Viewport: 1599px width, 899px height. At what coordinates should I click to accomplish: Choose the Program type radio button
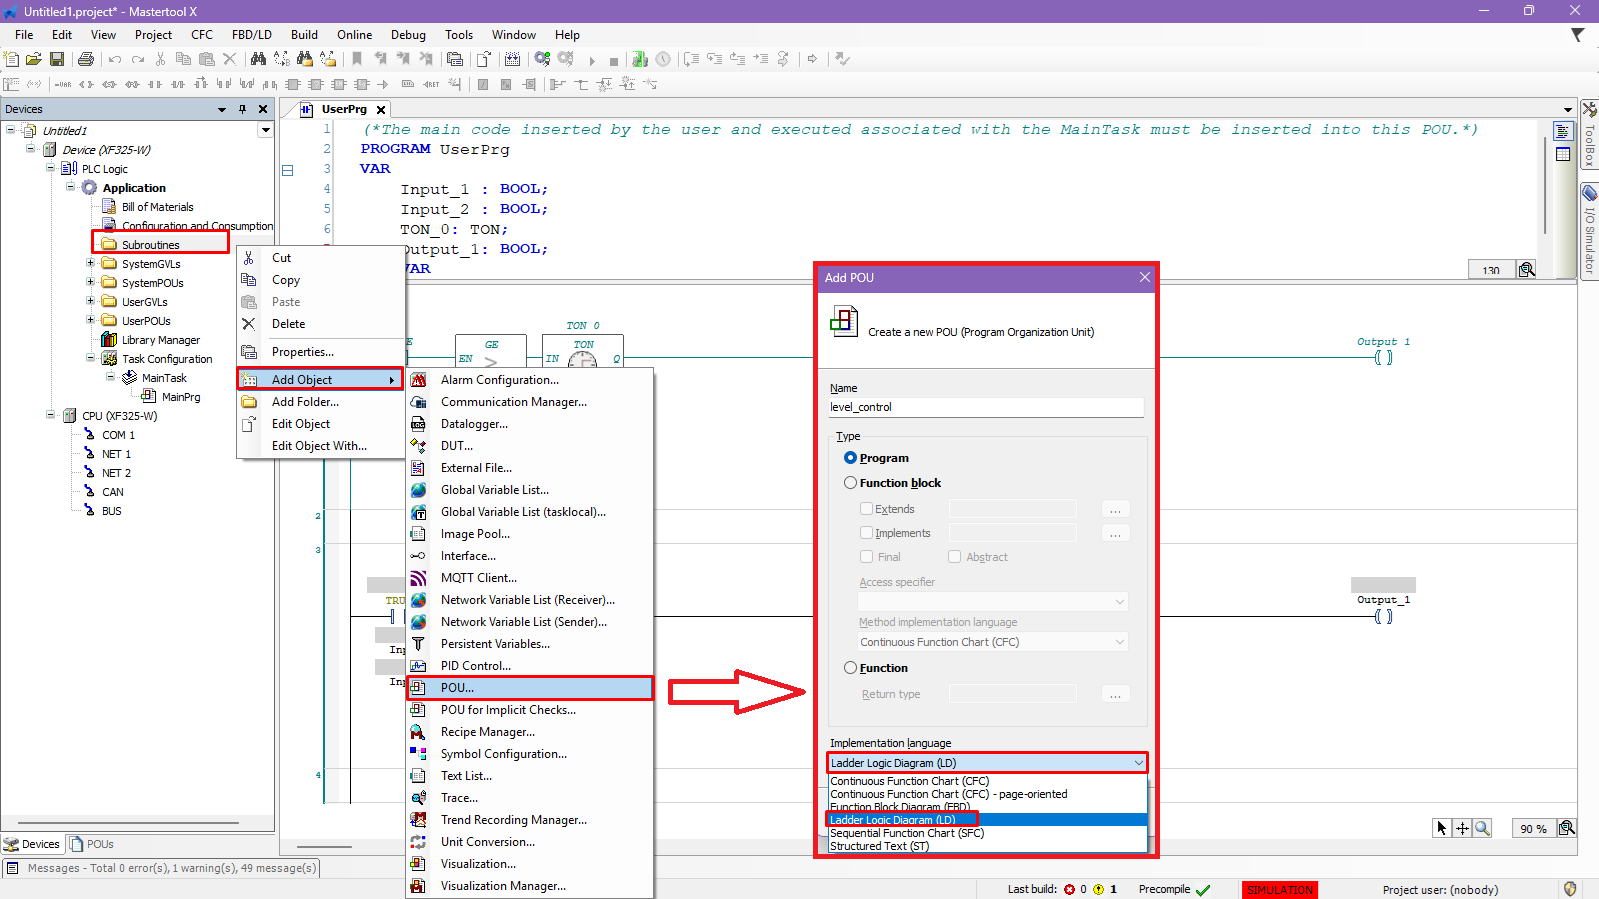[851, 458]
